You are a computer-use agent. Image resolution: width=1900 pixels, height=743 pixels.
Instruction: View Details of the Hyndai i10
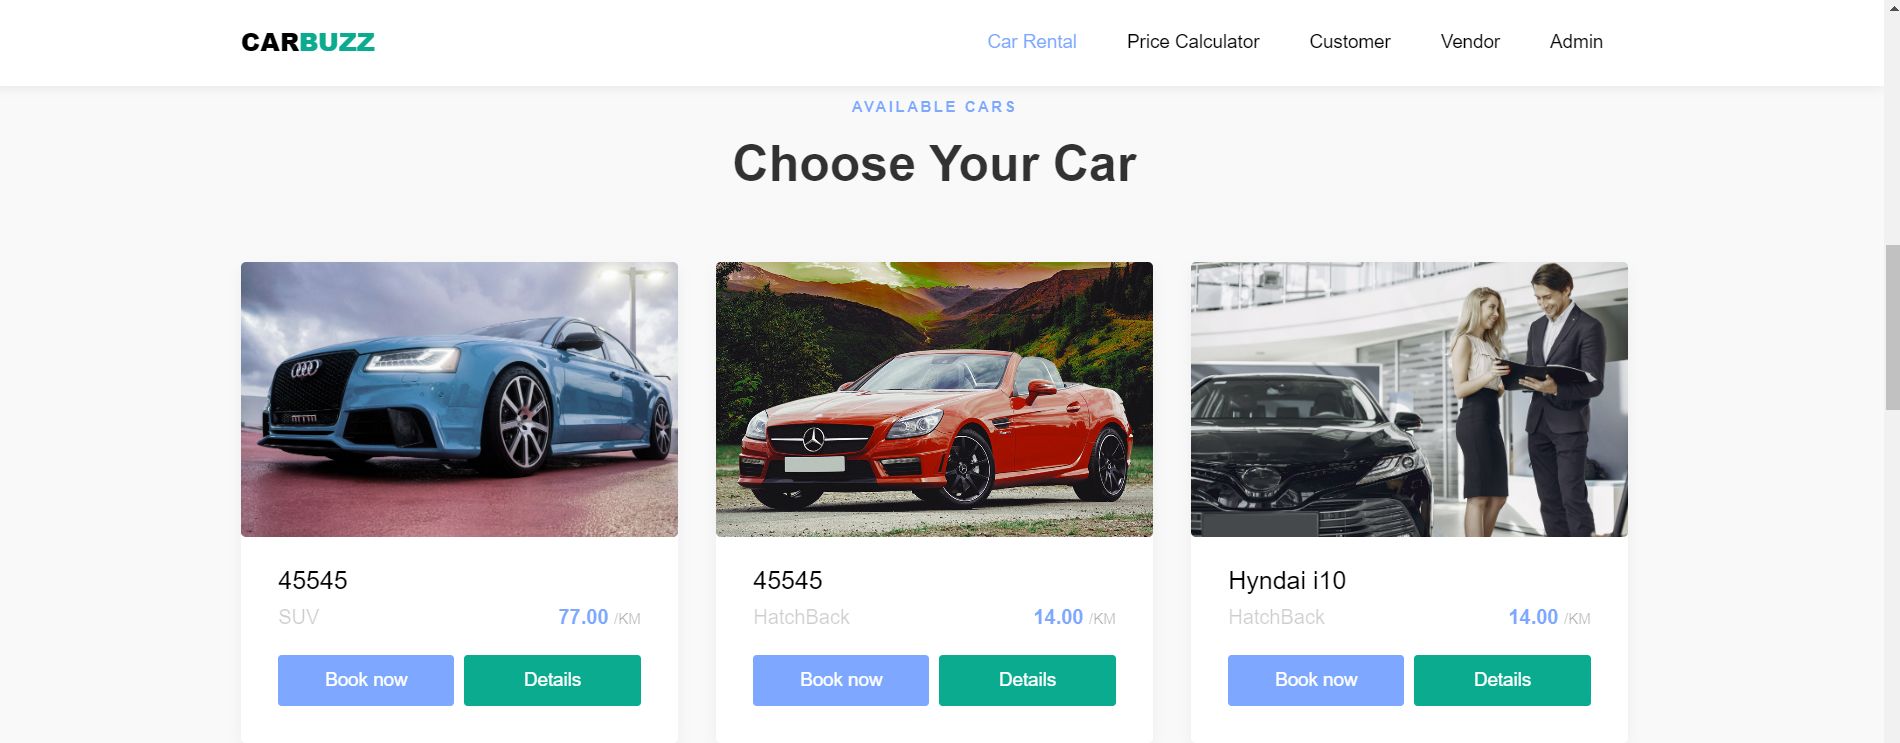point(1501,679)
